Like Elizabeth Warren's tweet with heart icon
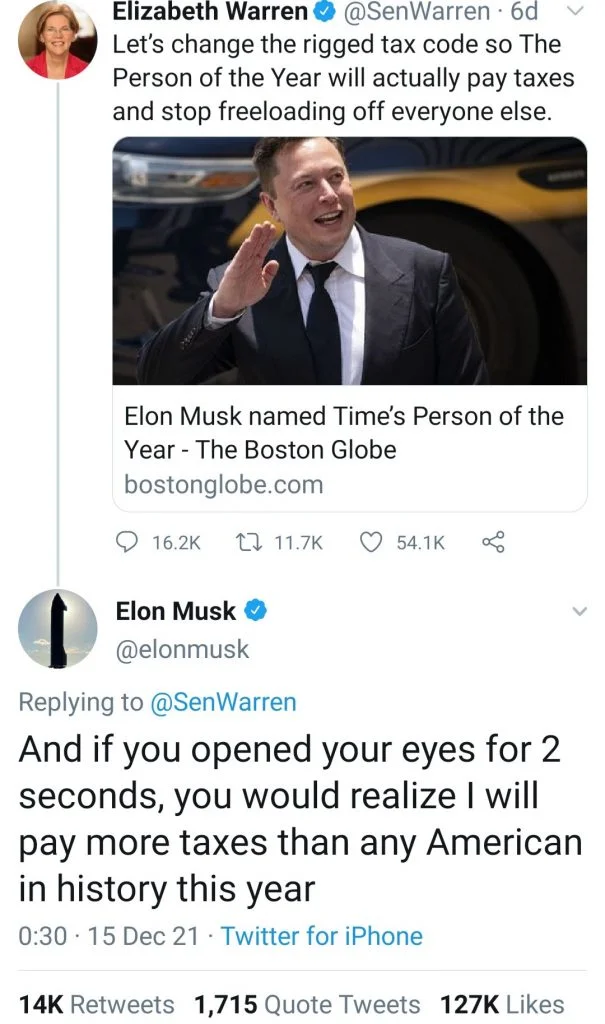Viewport: 605px width, 1024px height. [x=371, y=542]
